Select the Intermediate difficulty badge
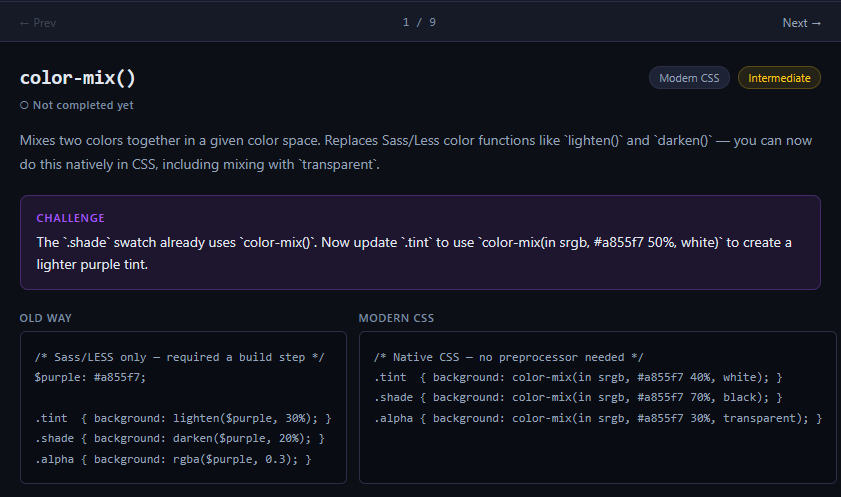The width and height of the screenshot is (841, 497). click(779, 78)
